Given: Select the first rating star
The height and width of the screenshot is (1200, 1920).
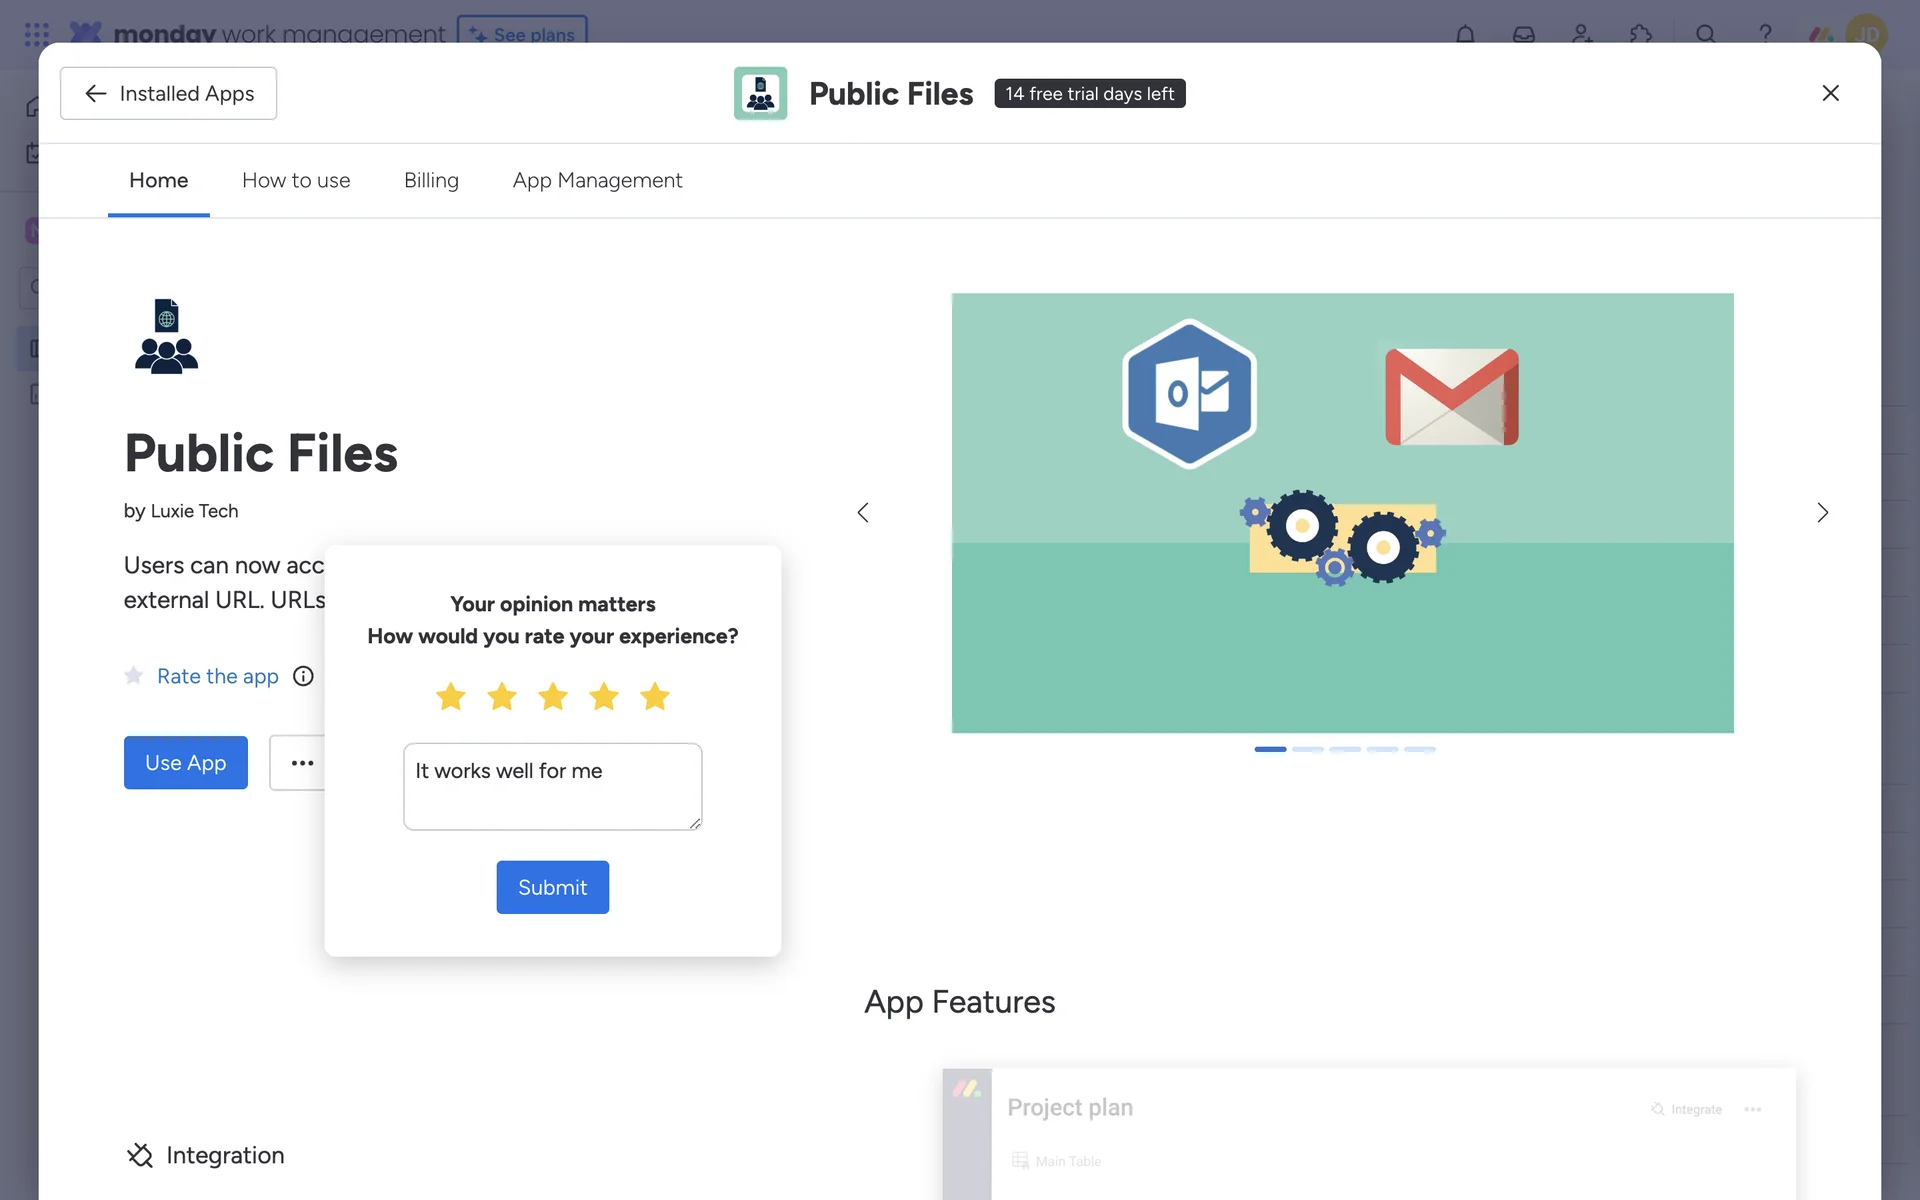Looking at the screenshot, I should 451,696.
